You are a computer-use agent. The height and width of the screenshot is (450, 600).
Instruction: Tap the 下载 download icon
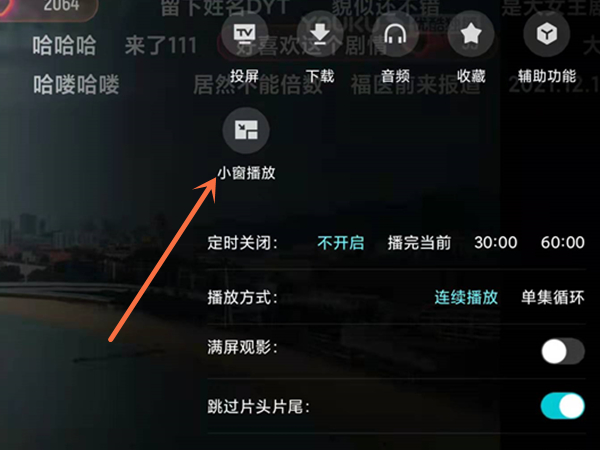tap(320, 34)
